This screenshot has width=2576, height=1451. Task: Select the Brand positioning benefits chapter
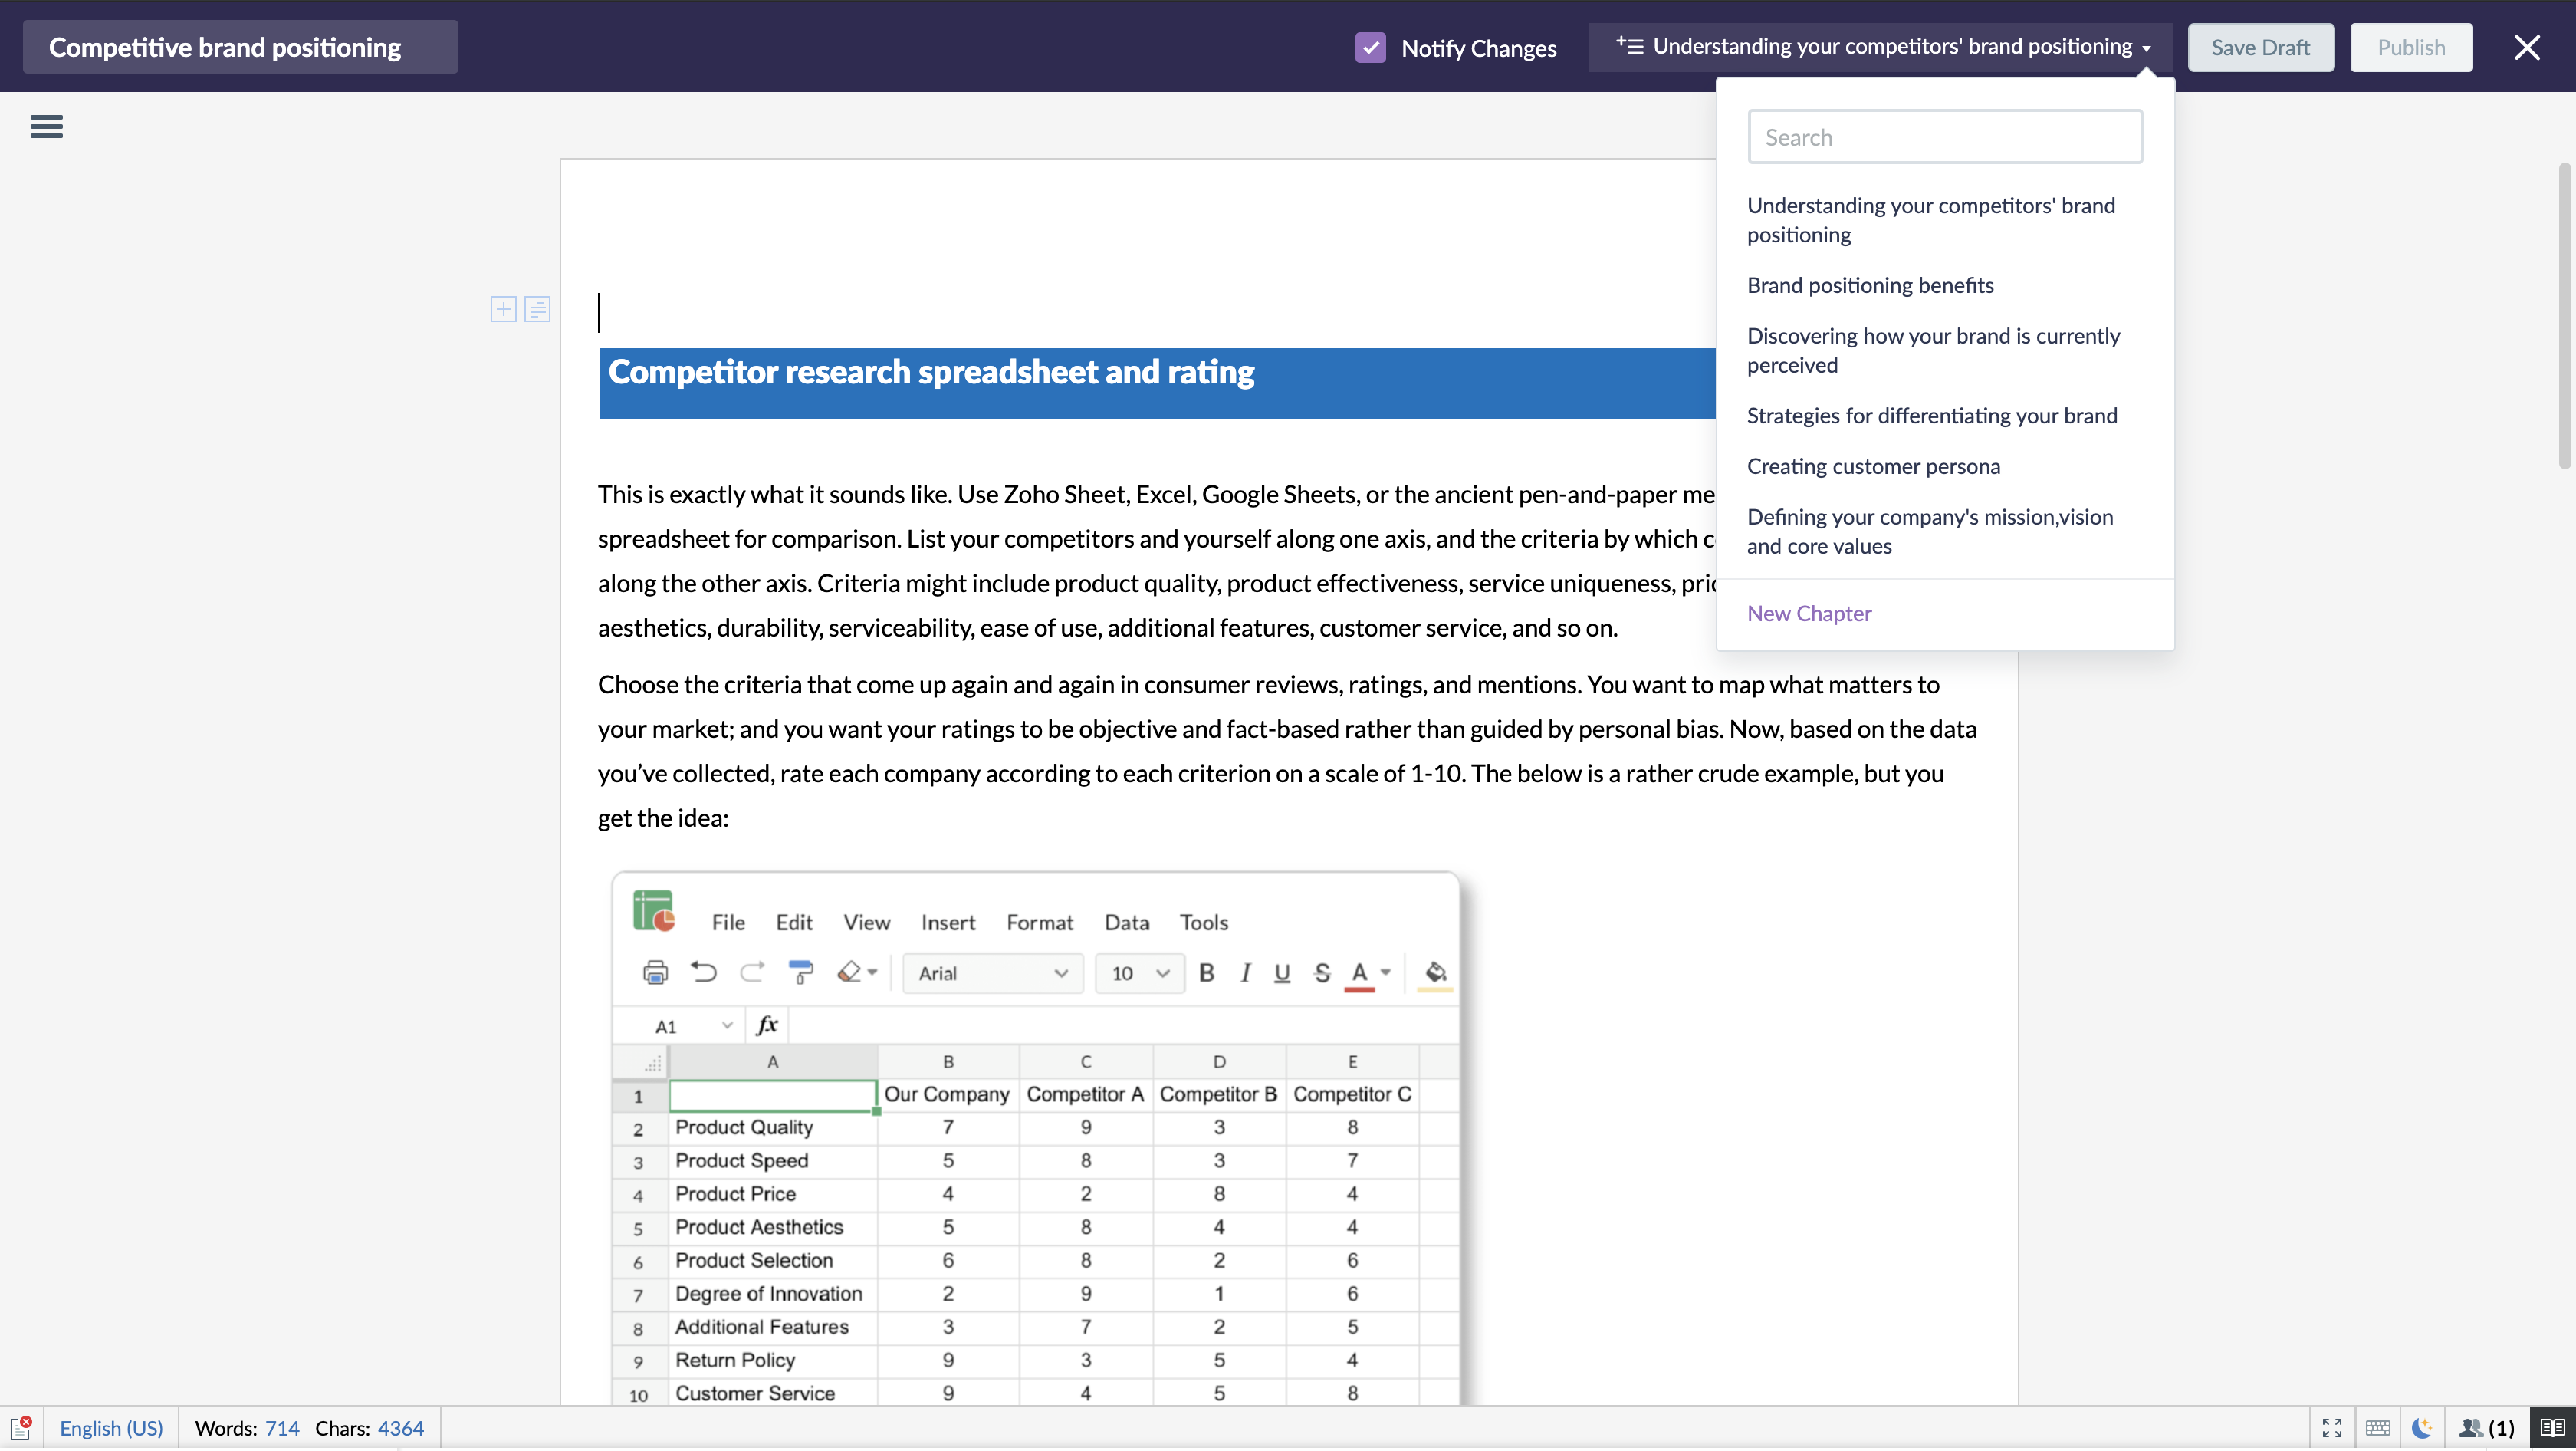pos(1869,285)
